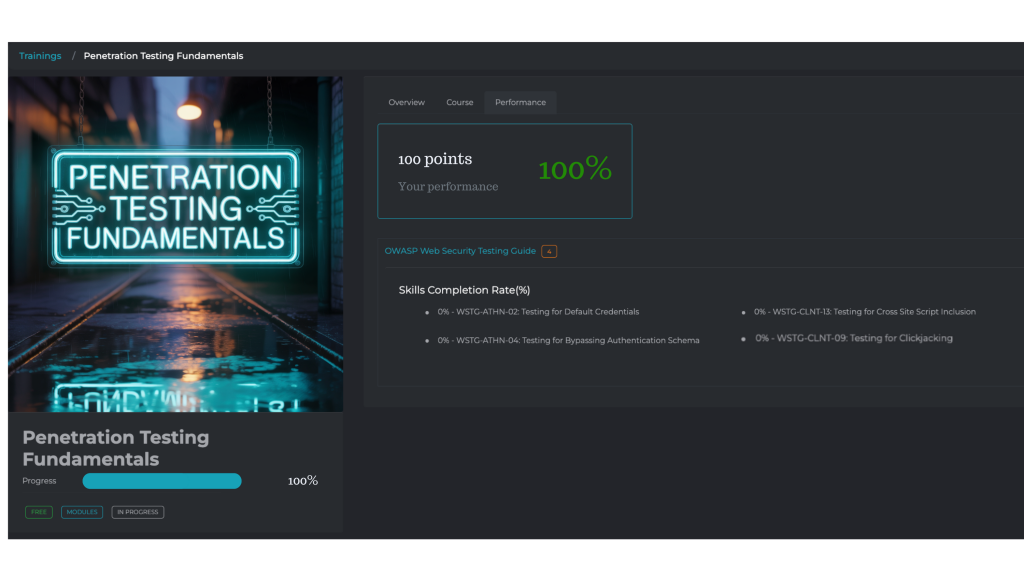Go back to Trainings breadcrumb
Viewport: 1024px width, 576px height.
tap(40, 56)
